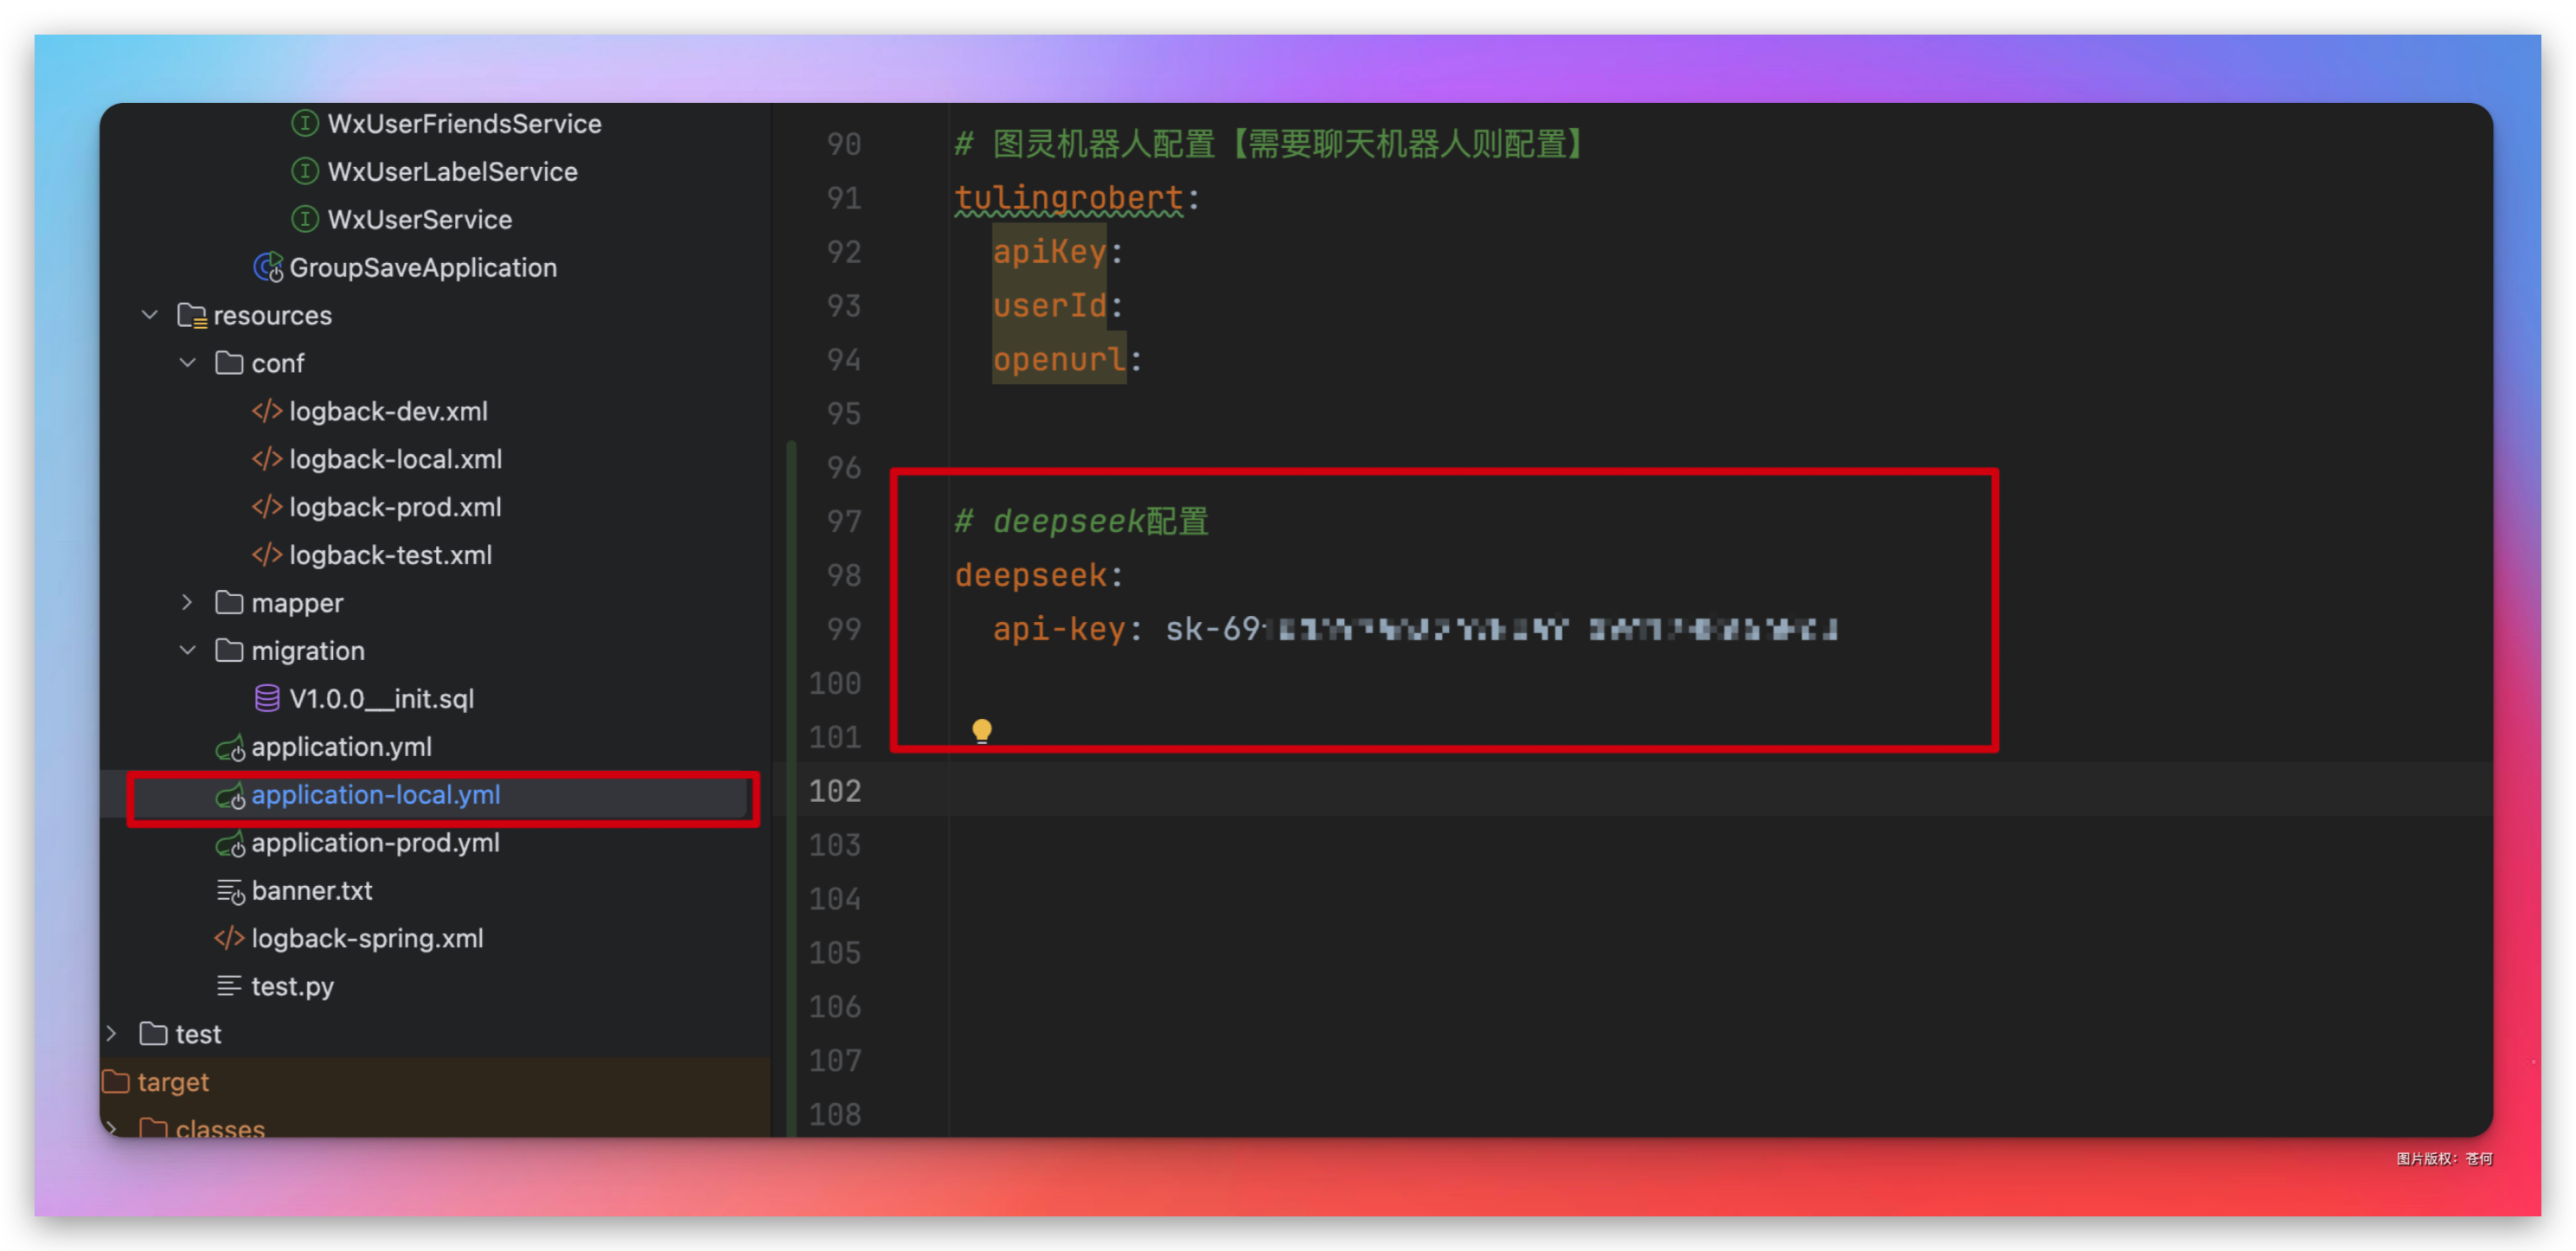This screenshot has width=2576, height=1251.
Task: Select the highlighted application-local.yml file
Action: click(376, 795)
